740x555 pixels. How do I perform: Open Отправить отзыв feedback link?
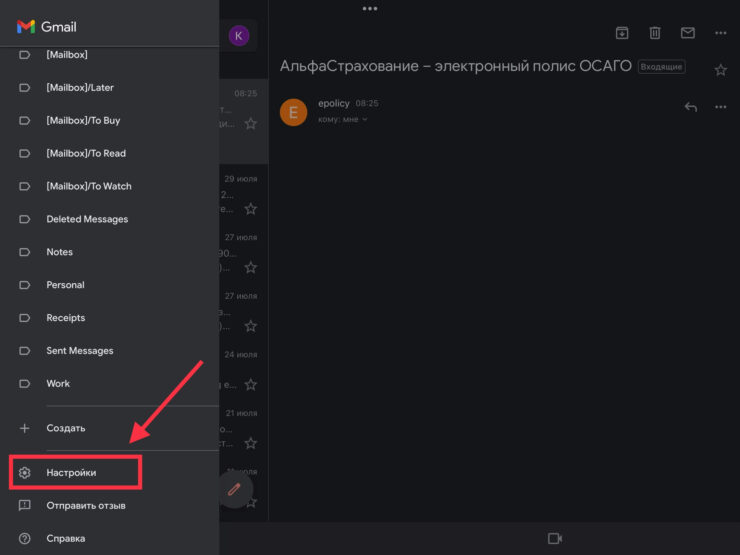pos(86,505)
